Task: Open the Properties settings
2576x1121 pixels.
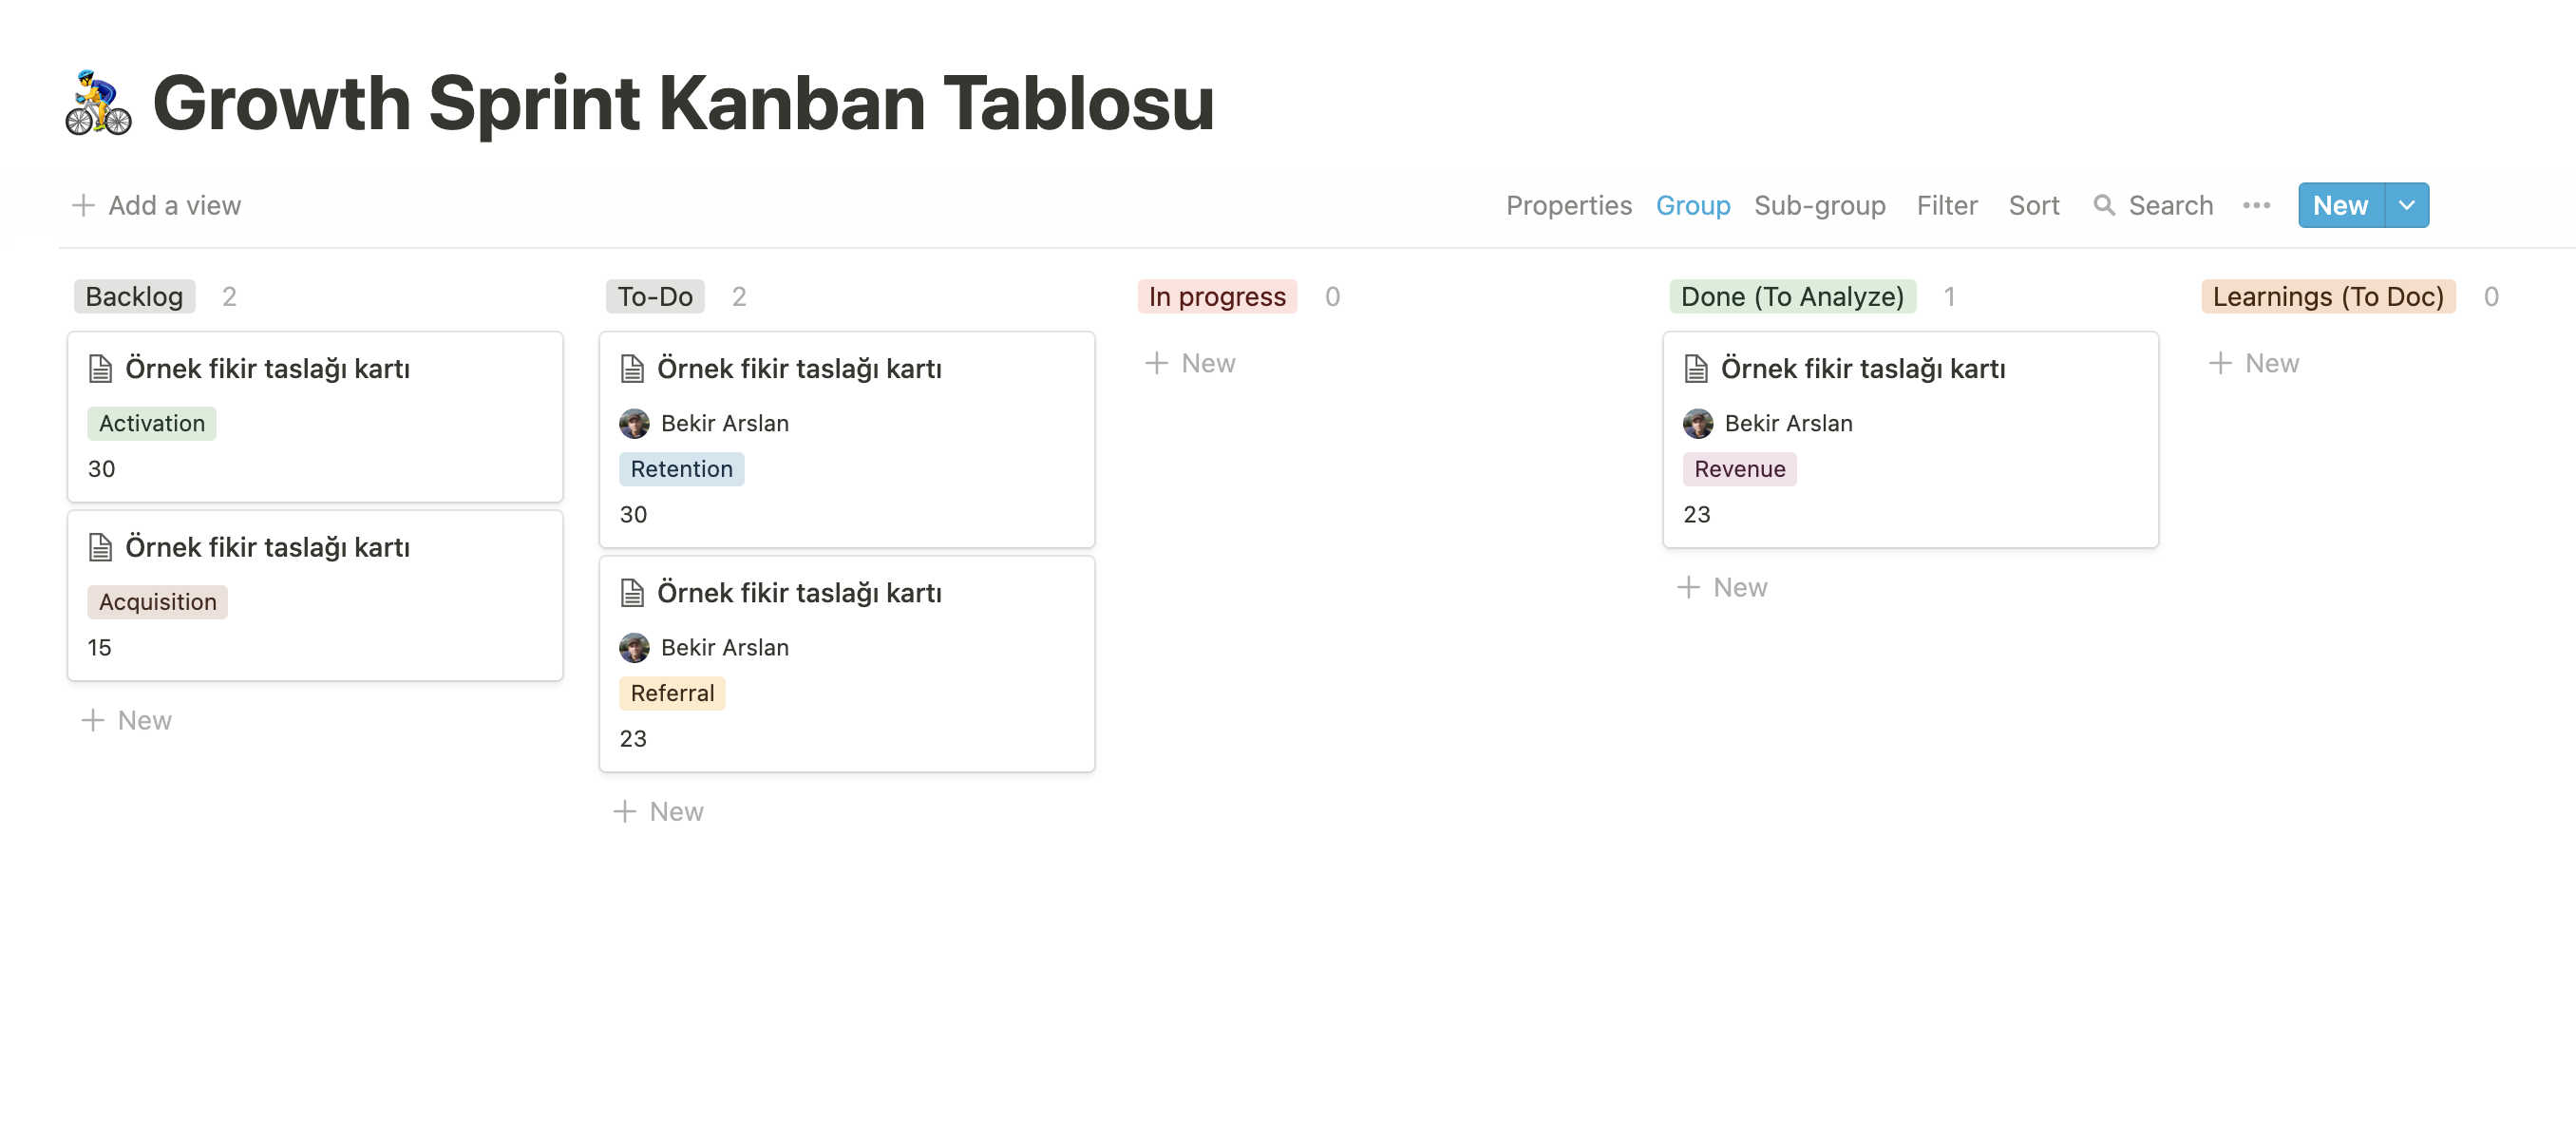Action: coord(1568,205)
